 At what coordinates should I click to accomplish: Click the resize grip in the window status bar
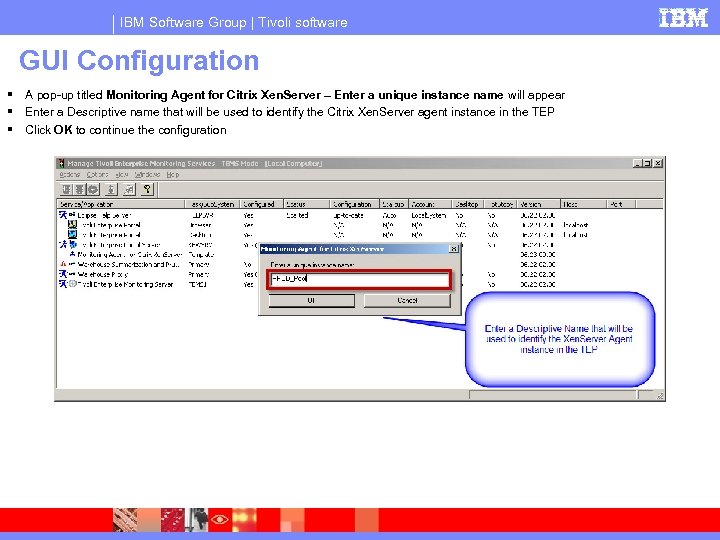point(660,396)
